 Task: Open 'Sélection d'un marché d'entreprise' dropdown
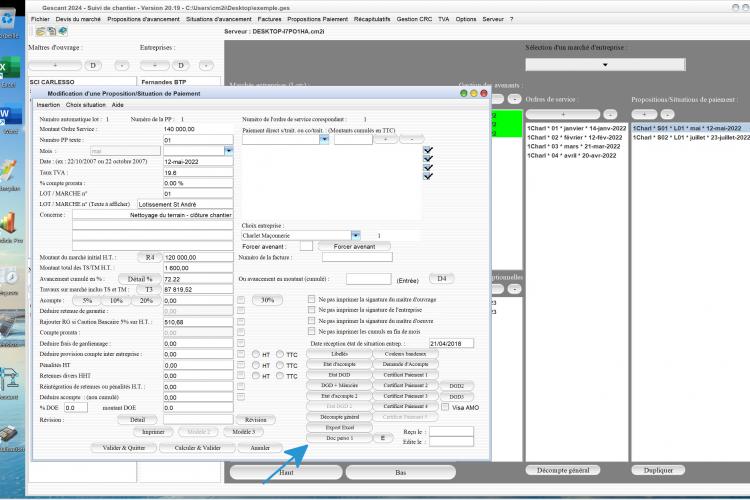pos(605,65)
